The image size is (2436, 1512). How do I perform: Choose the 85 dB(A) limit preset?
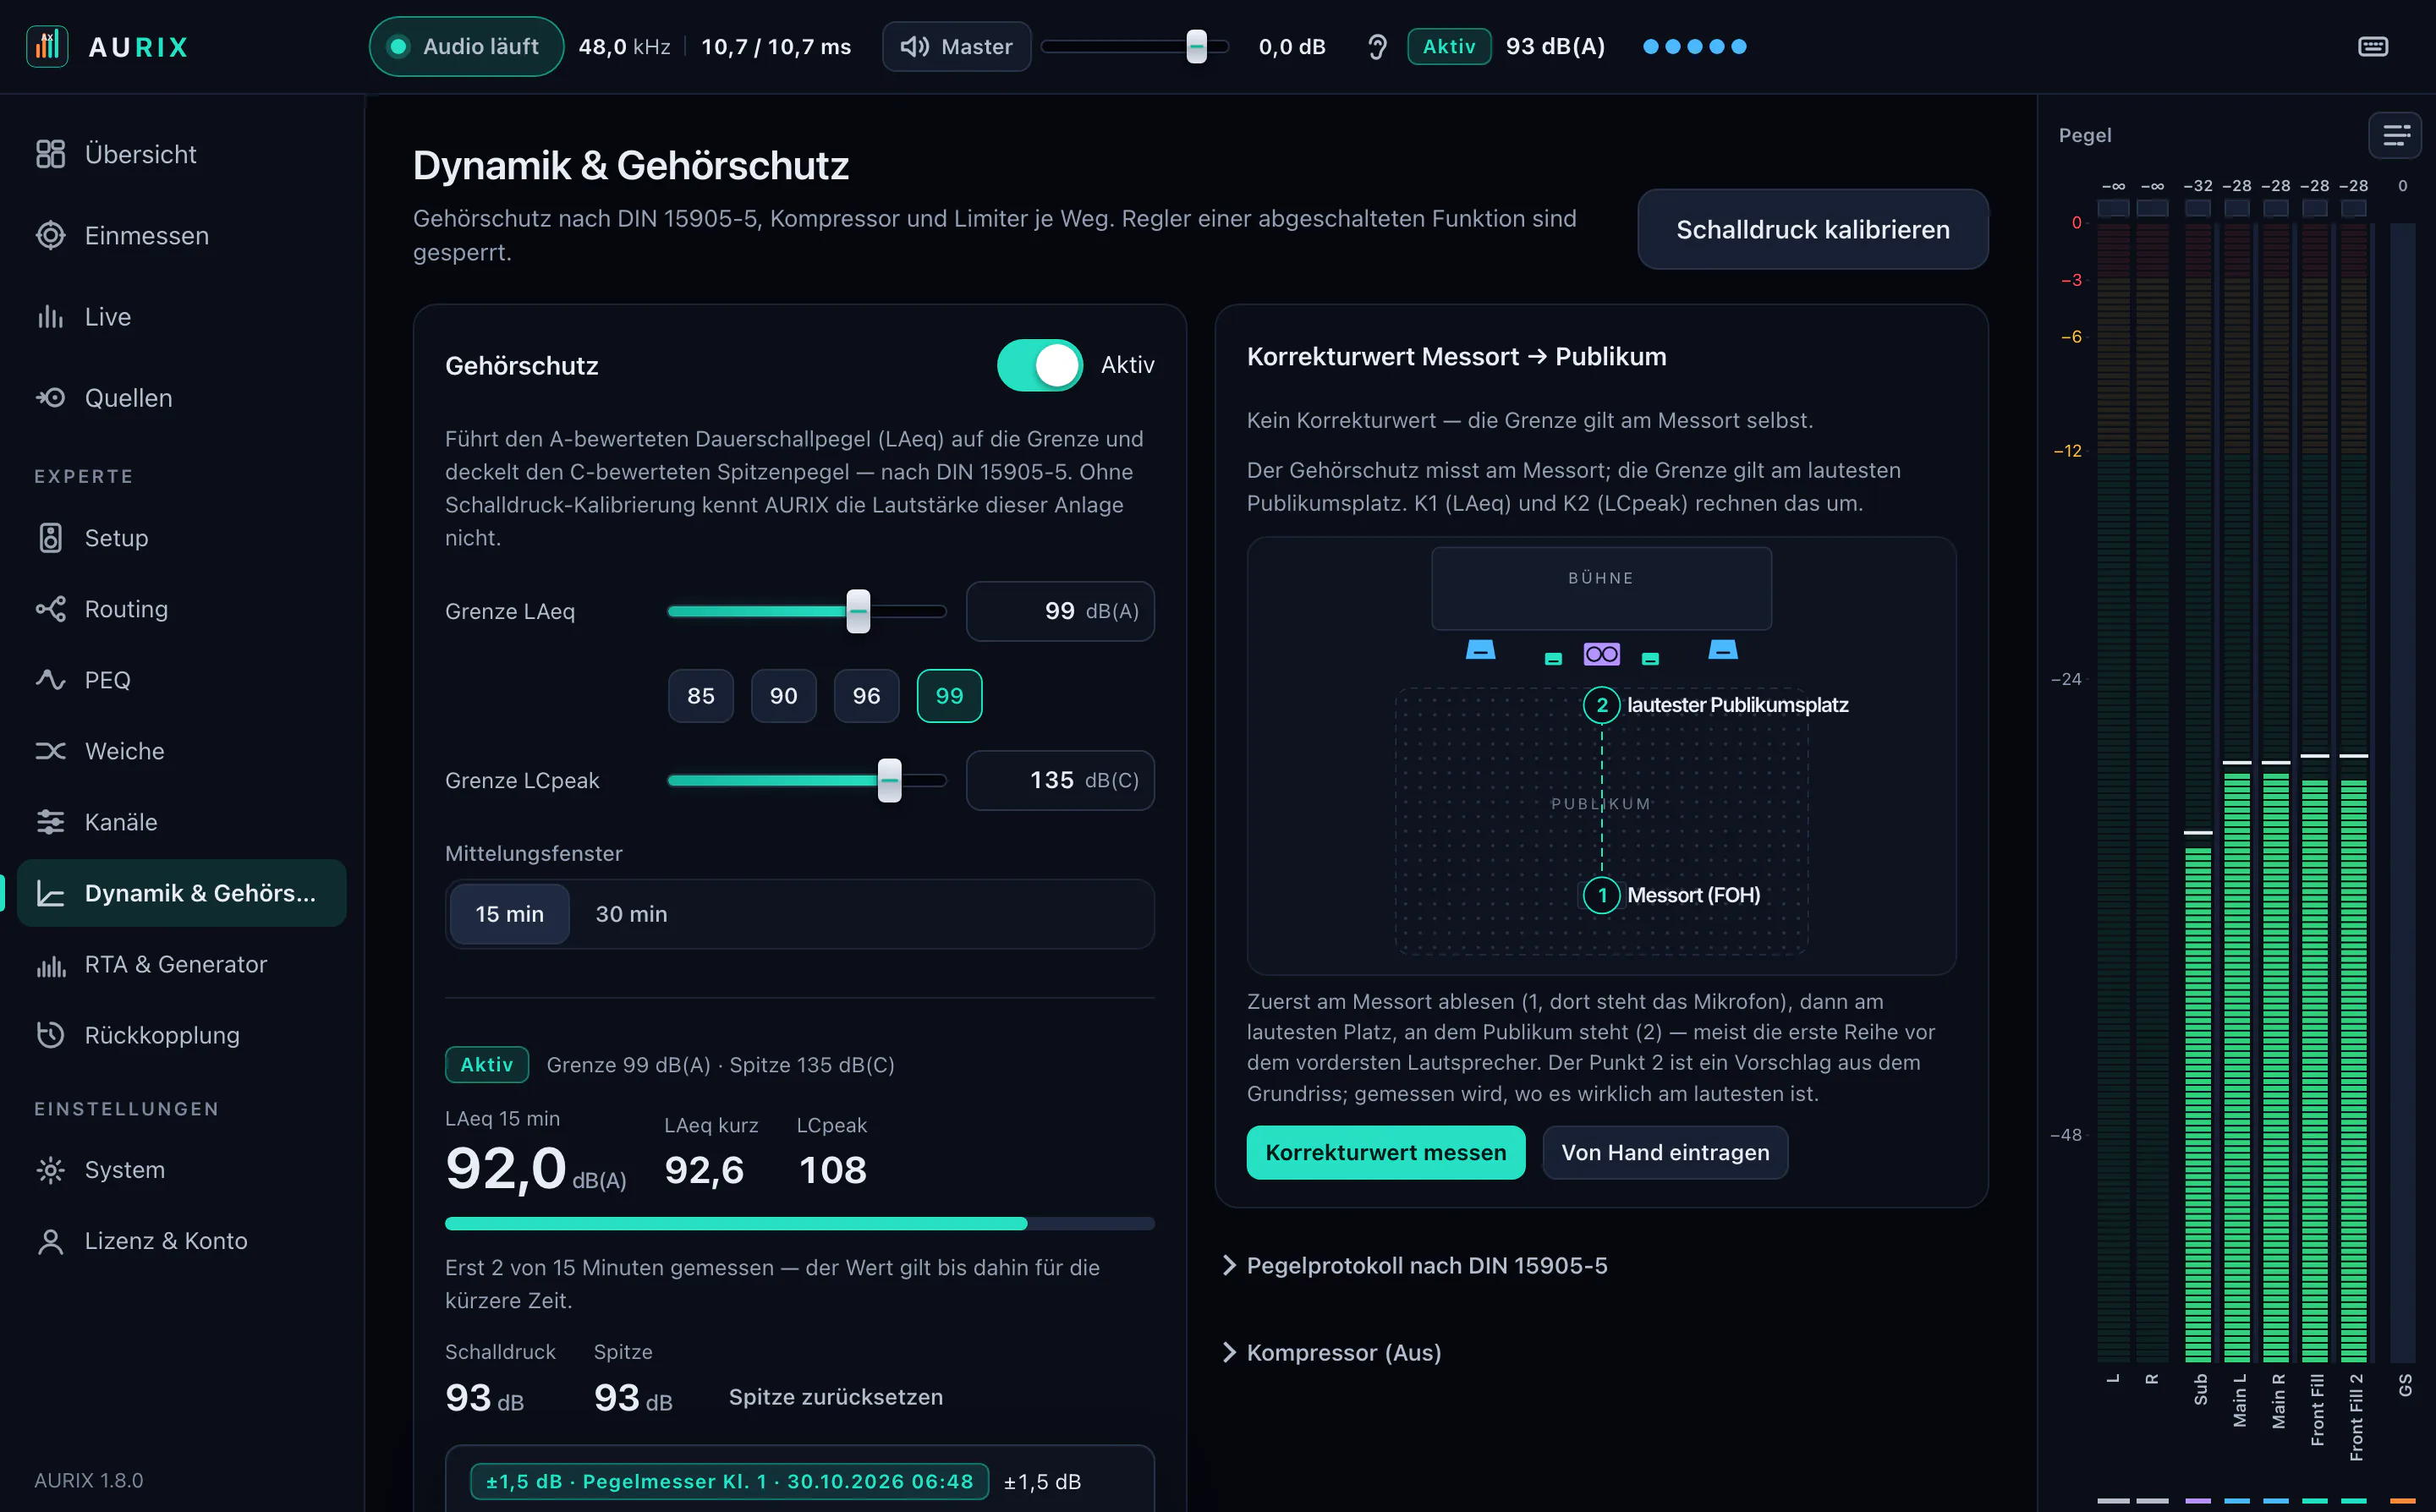[x=700, y=696]
